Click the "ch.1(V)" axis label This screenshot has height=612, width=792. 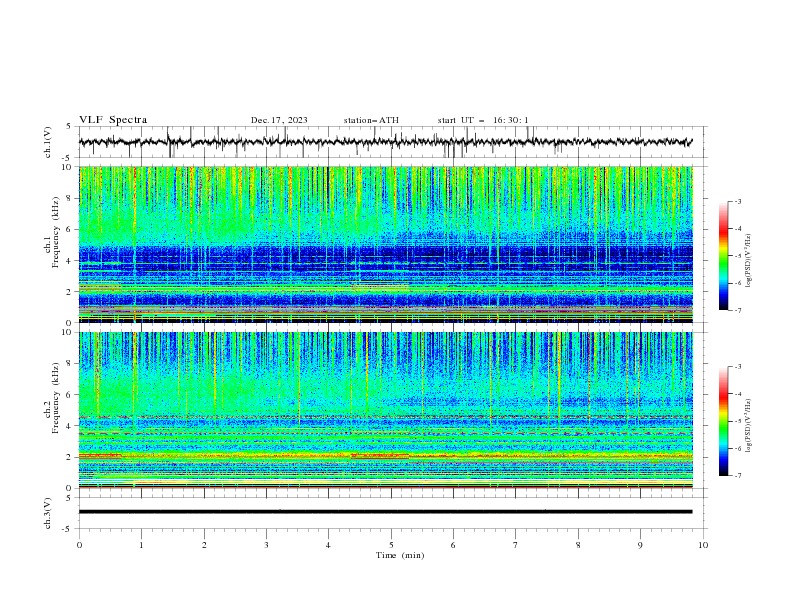tap(48, 142)
